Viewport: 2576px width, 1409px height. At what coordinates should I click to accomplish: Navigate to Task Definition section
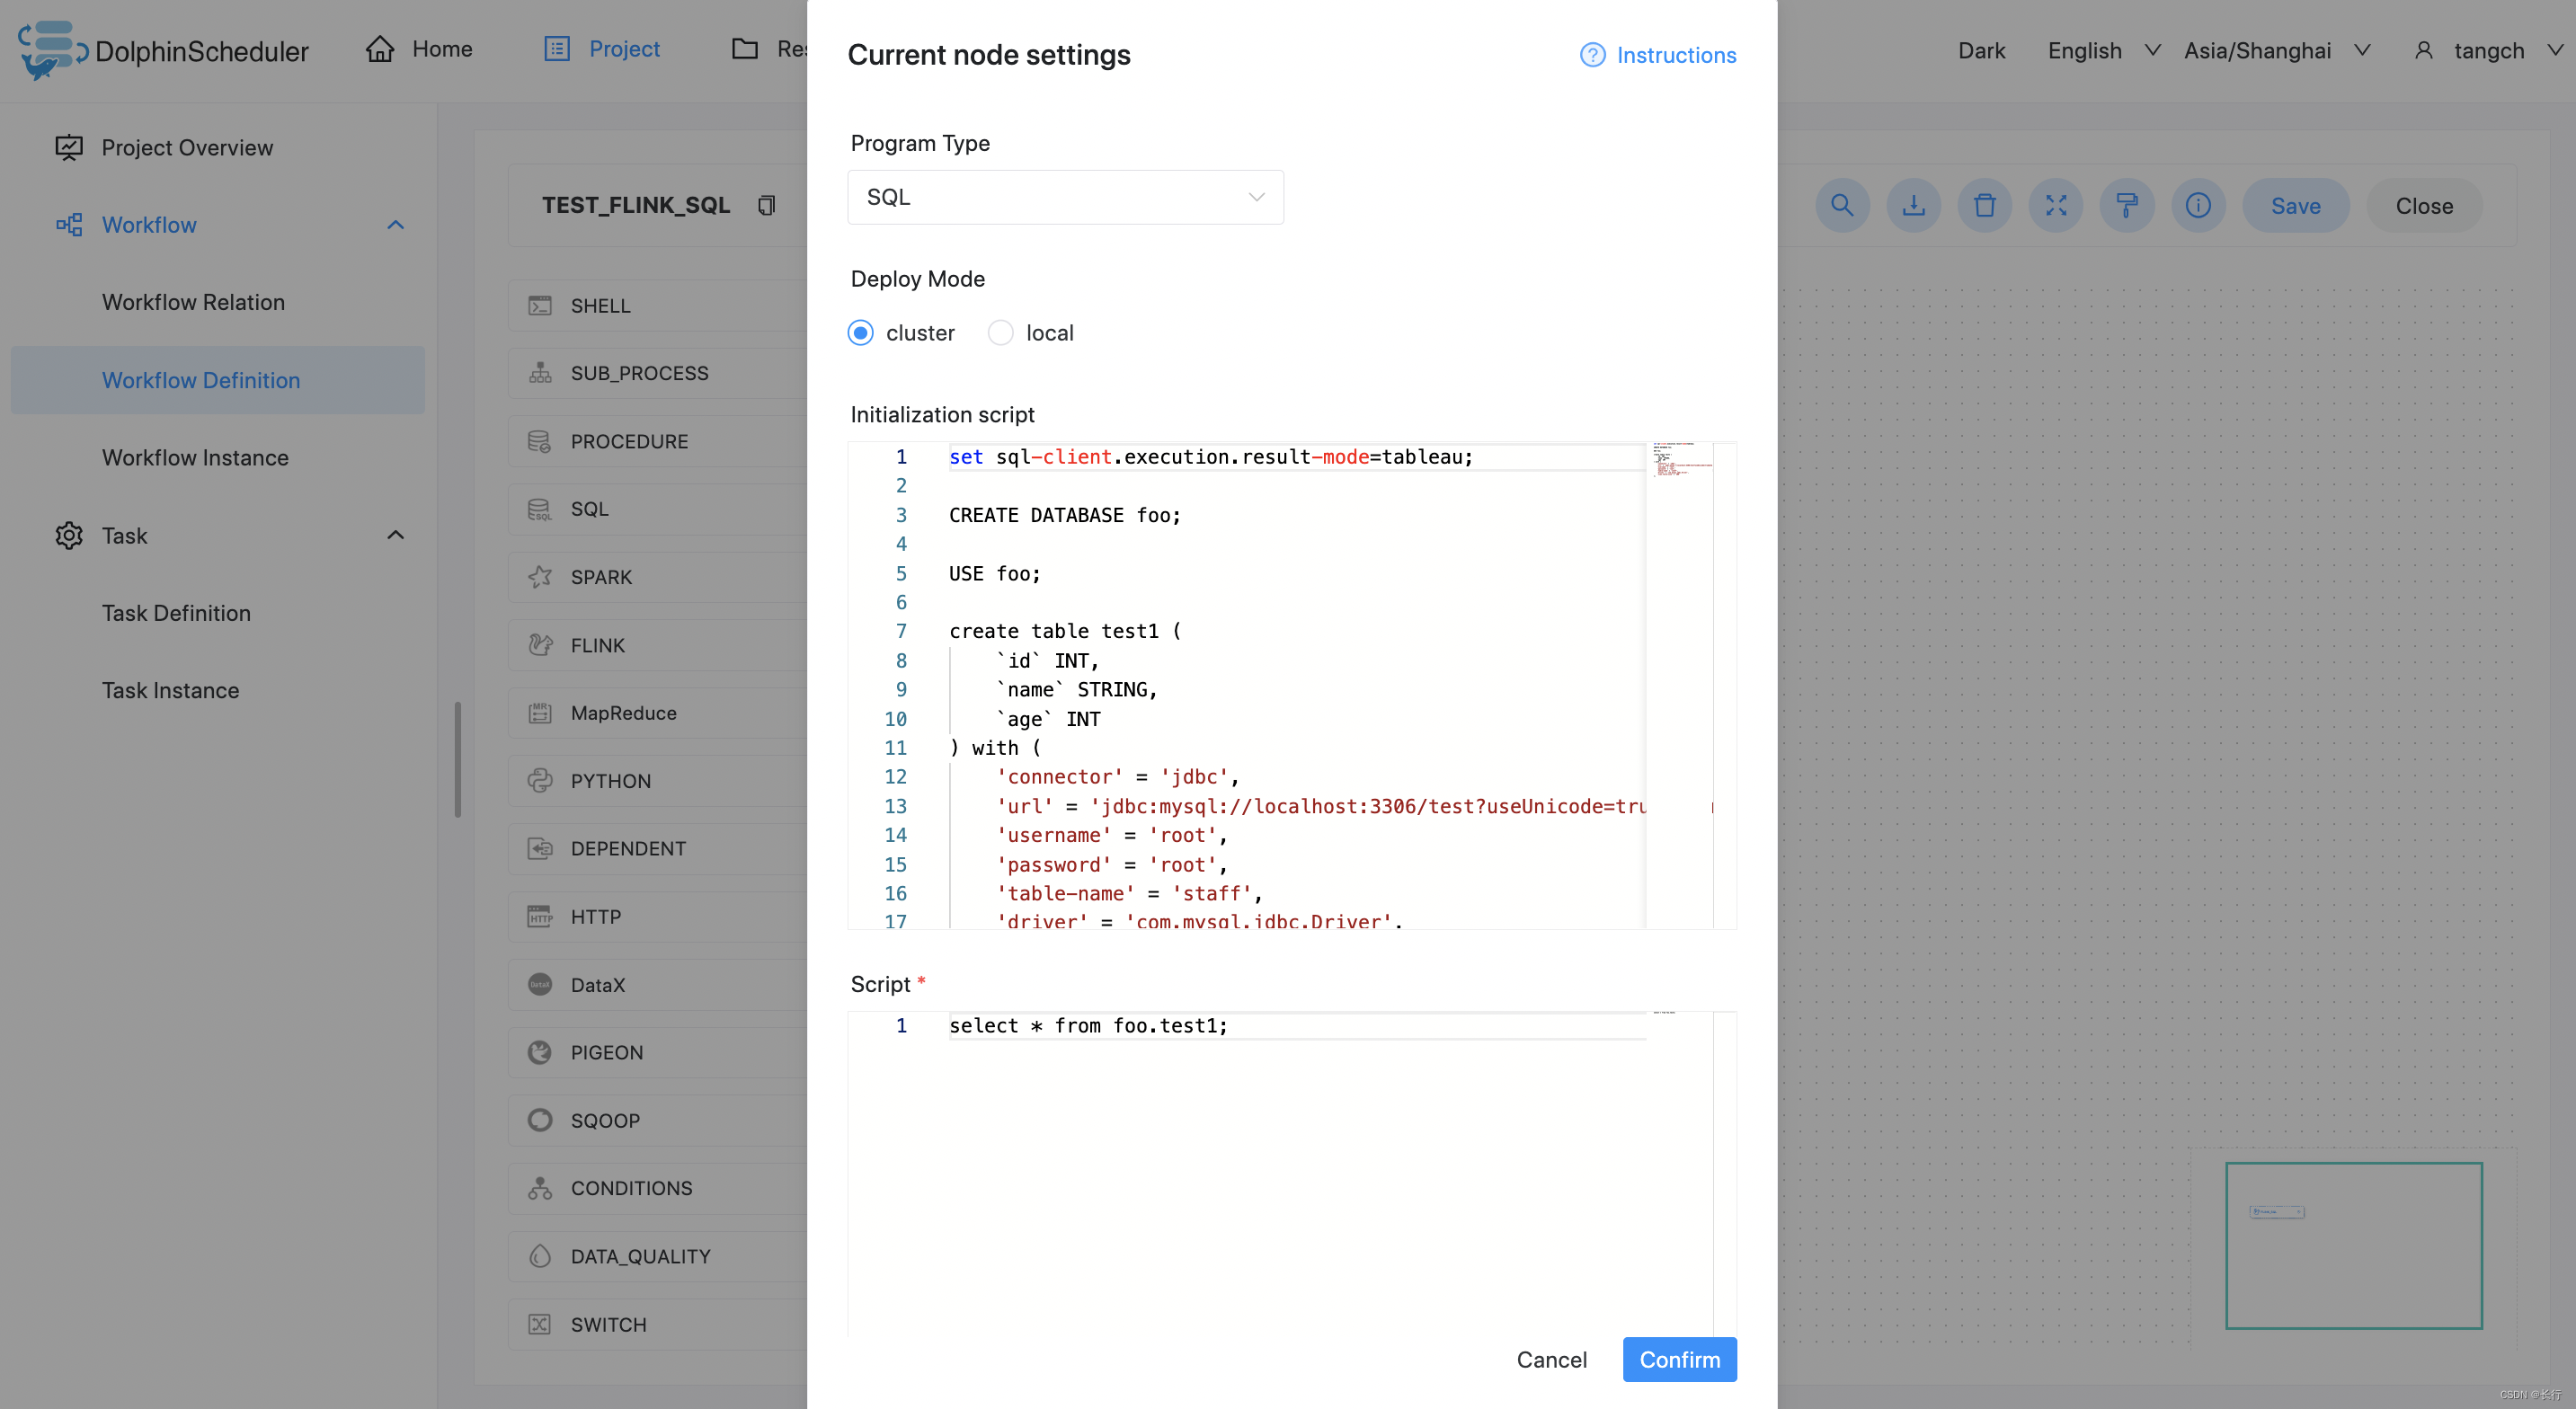[x=175, y=613]
